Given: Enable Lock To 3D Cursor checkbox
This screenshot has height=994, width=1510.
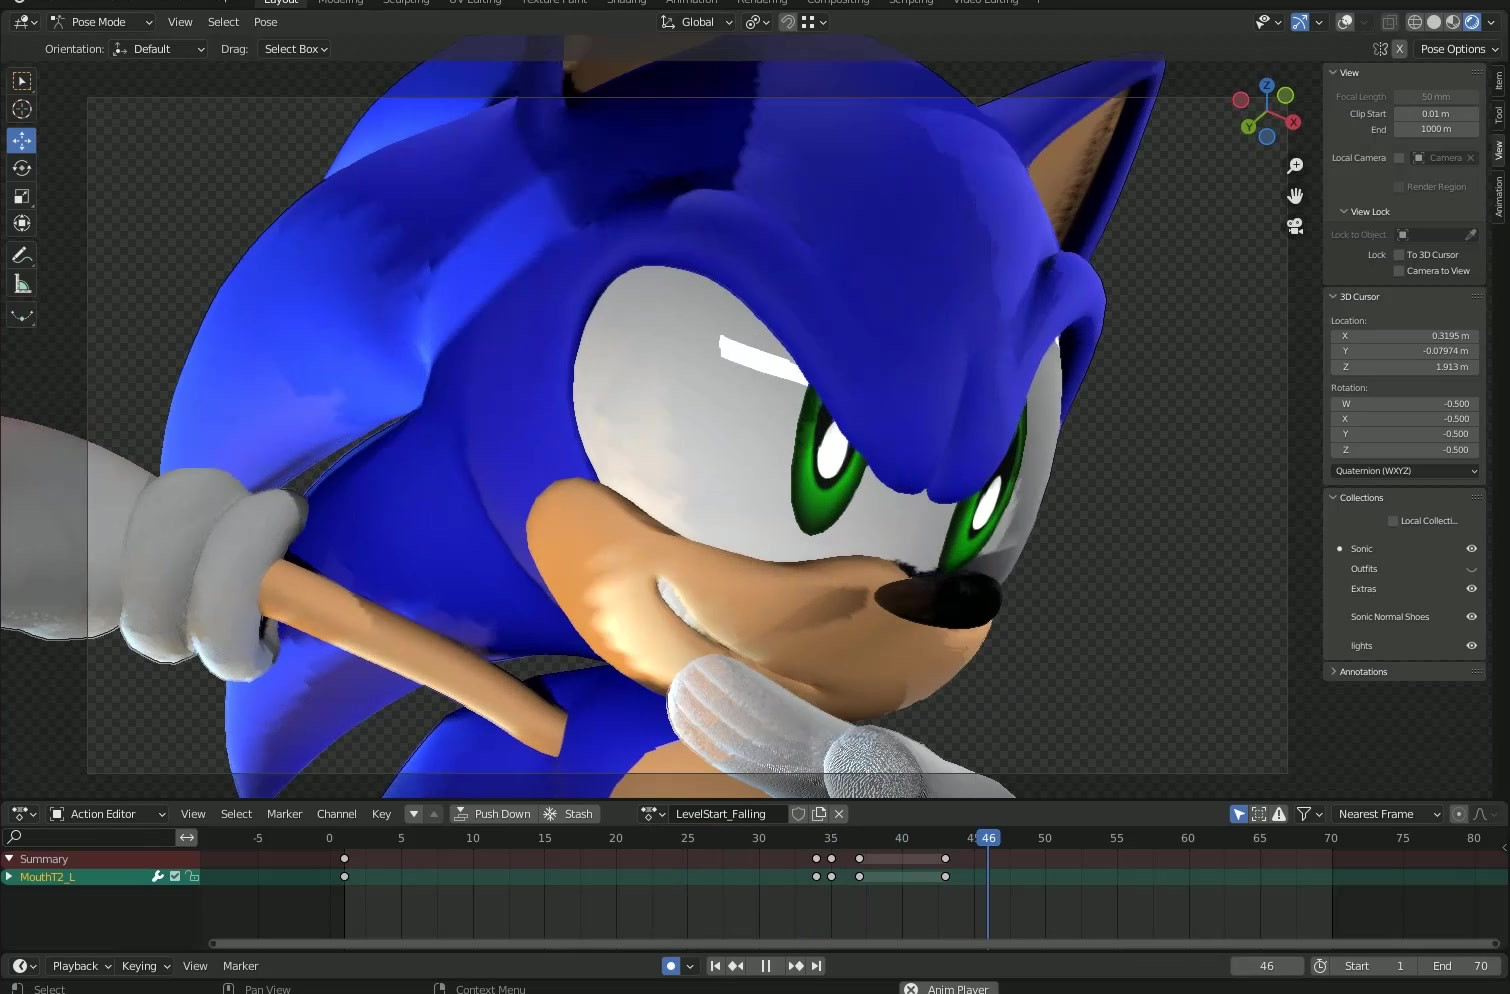Looking at the screenshot, I should (x=1399, y=255).
